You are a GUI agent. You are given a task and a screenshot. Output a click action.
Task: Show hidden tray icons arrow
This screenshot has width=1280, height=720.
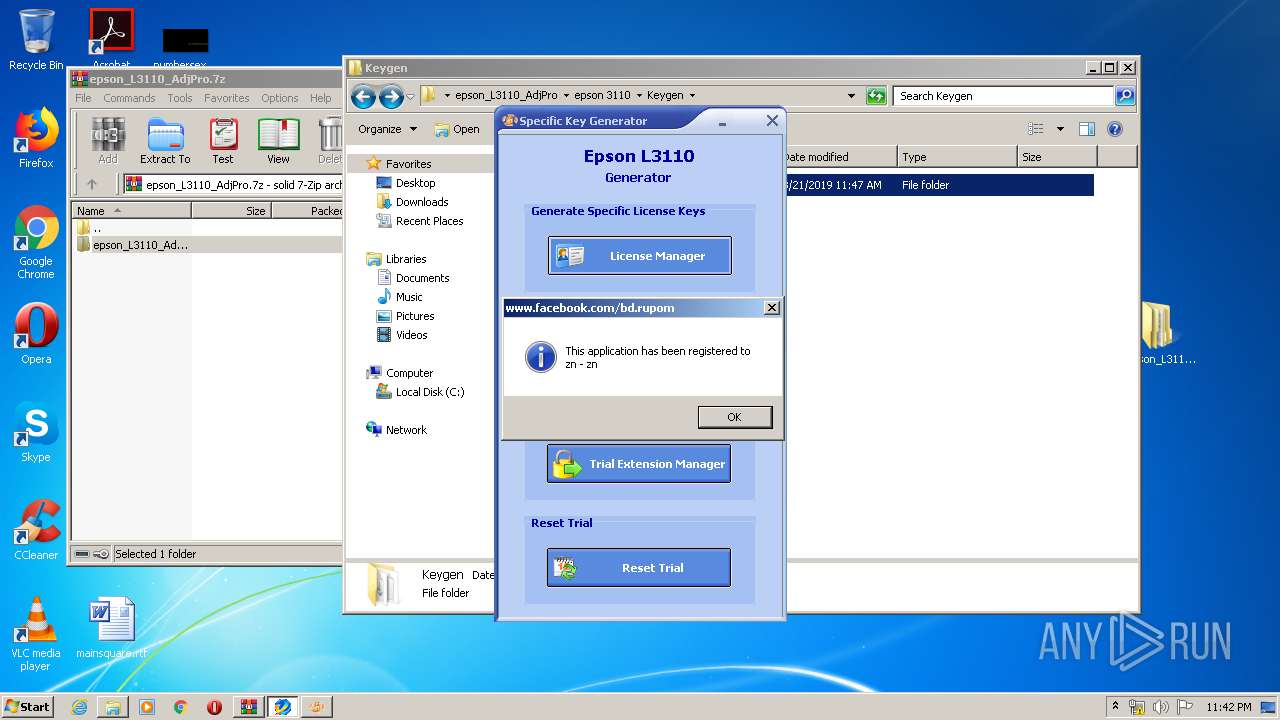(x=1115, y=706)
